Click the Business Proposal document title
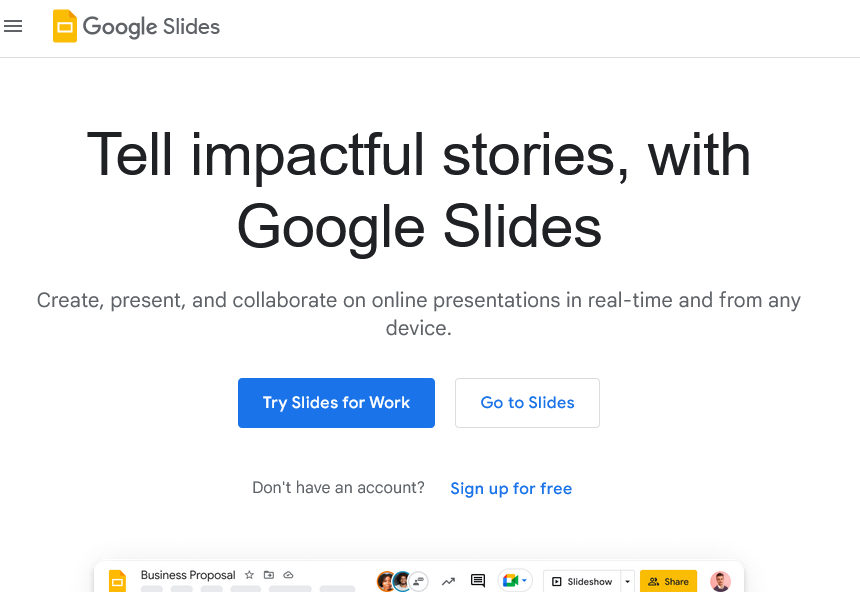Image resolution: width=860 pixels, height=592 pixels. pos(188,574)
